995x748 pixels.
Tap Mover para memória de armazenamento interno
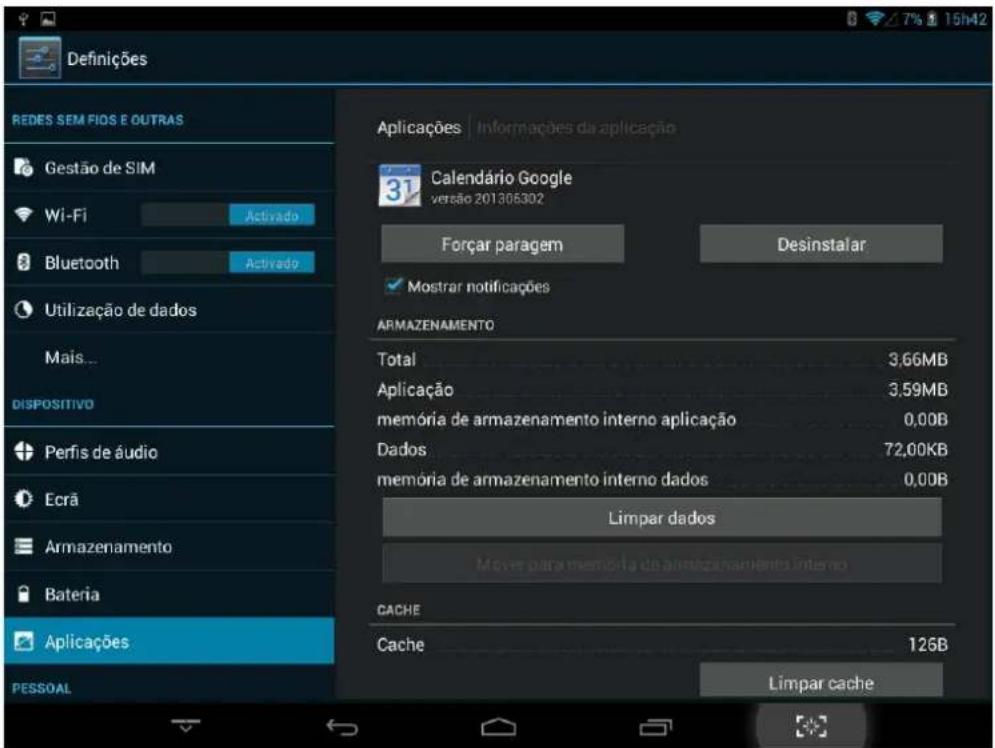(x=662, y=563)
